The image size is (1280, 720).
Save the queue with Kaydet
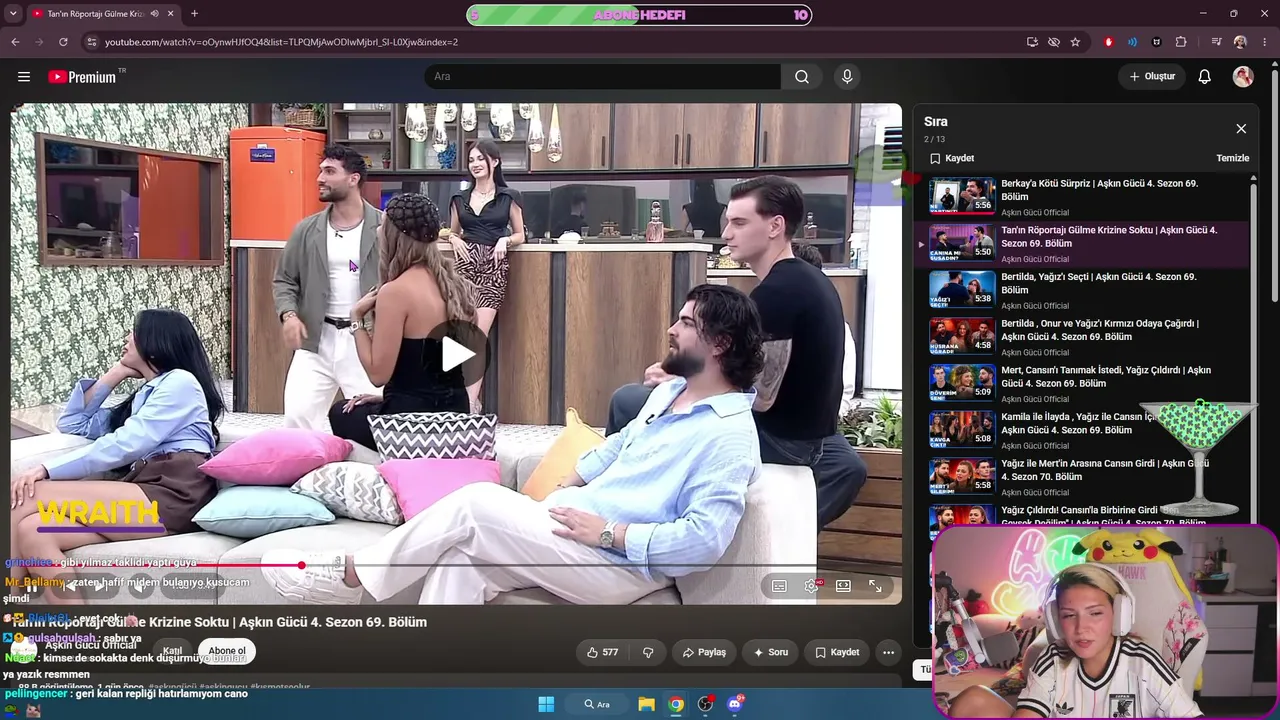[952, 158]
